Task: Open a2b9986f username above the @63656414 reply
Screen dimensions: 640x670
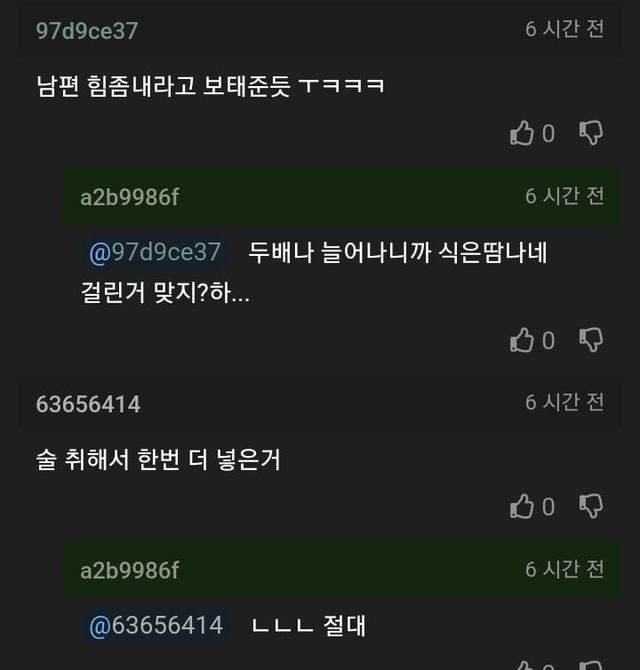Action: (x=129, y=570)
